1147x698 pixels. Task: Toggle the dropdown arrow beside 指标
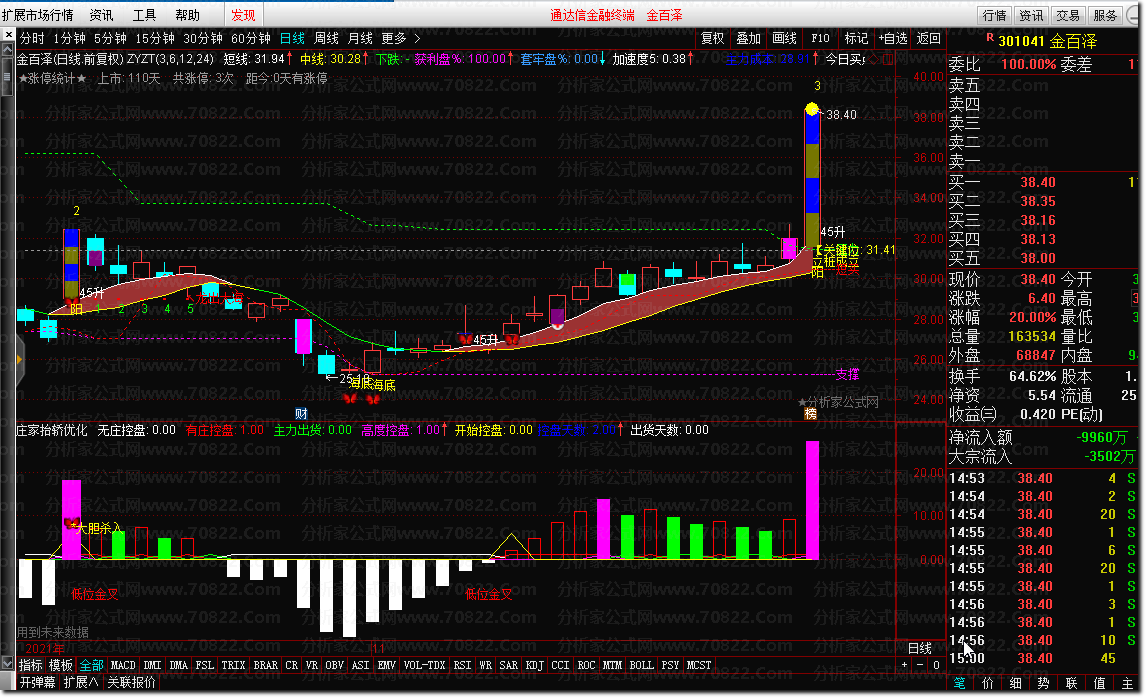(x=8, y=664)
